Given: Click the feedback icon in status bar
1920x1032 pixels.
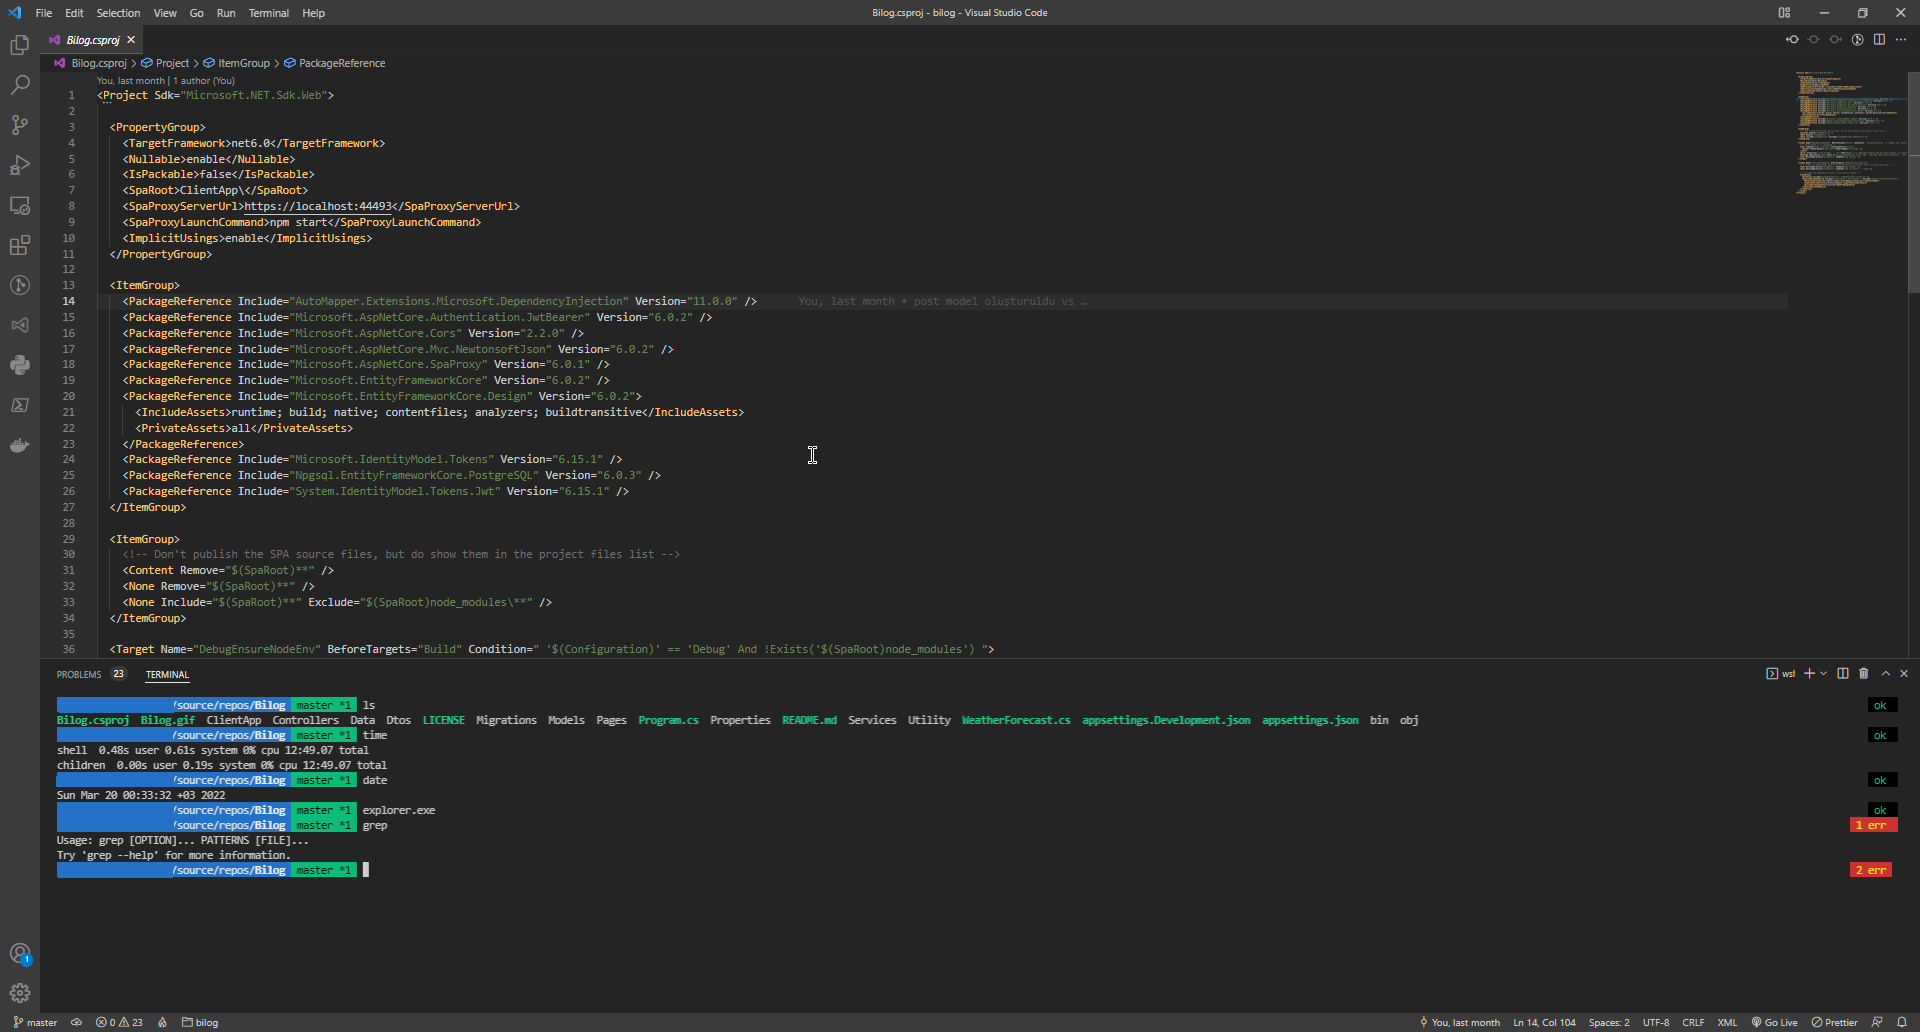Looking at the screenshot, I should coord(1877,1022).
